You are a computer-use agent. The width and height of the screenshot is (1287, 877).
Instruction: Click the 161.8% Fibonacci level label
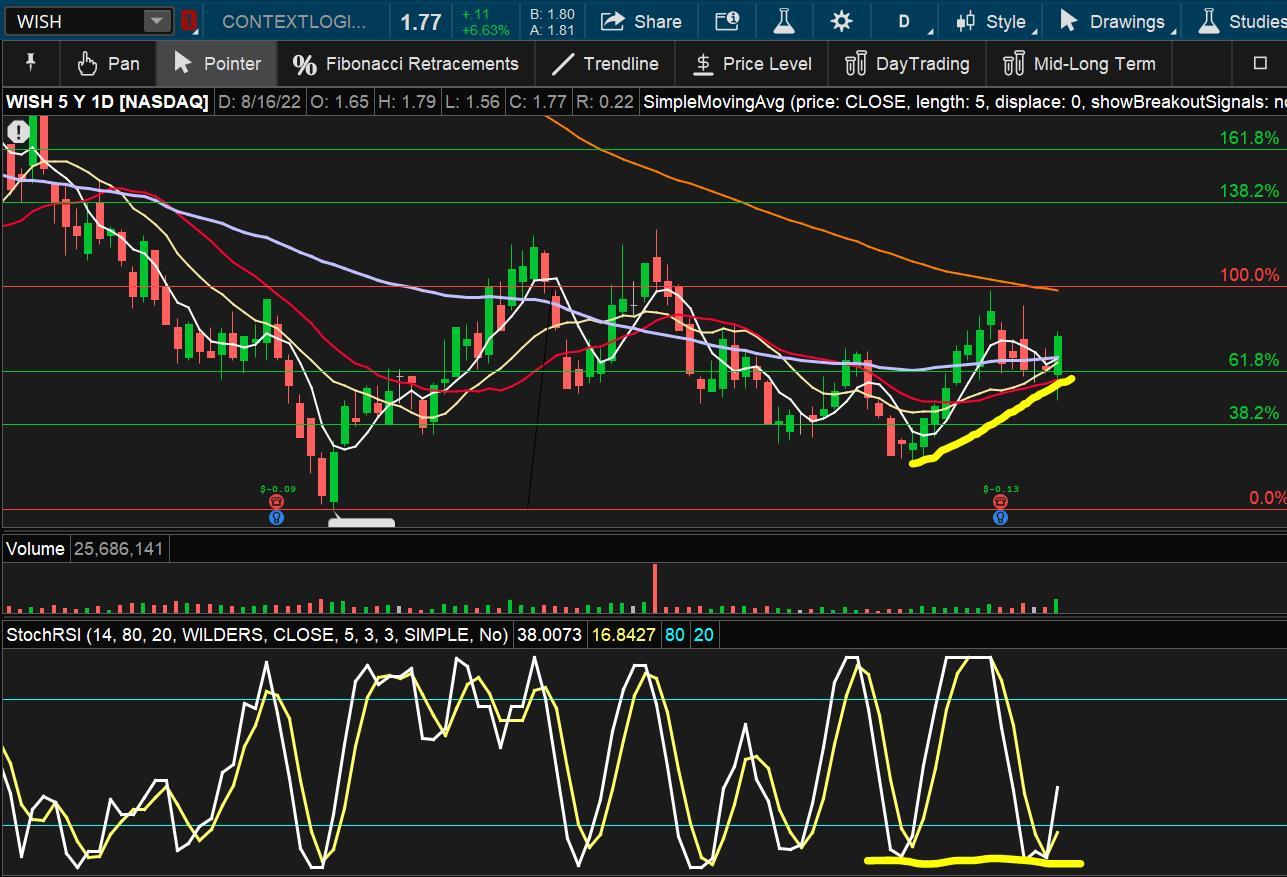tap(1249, 138)
